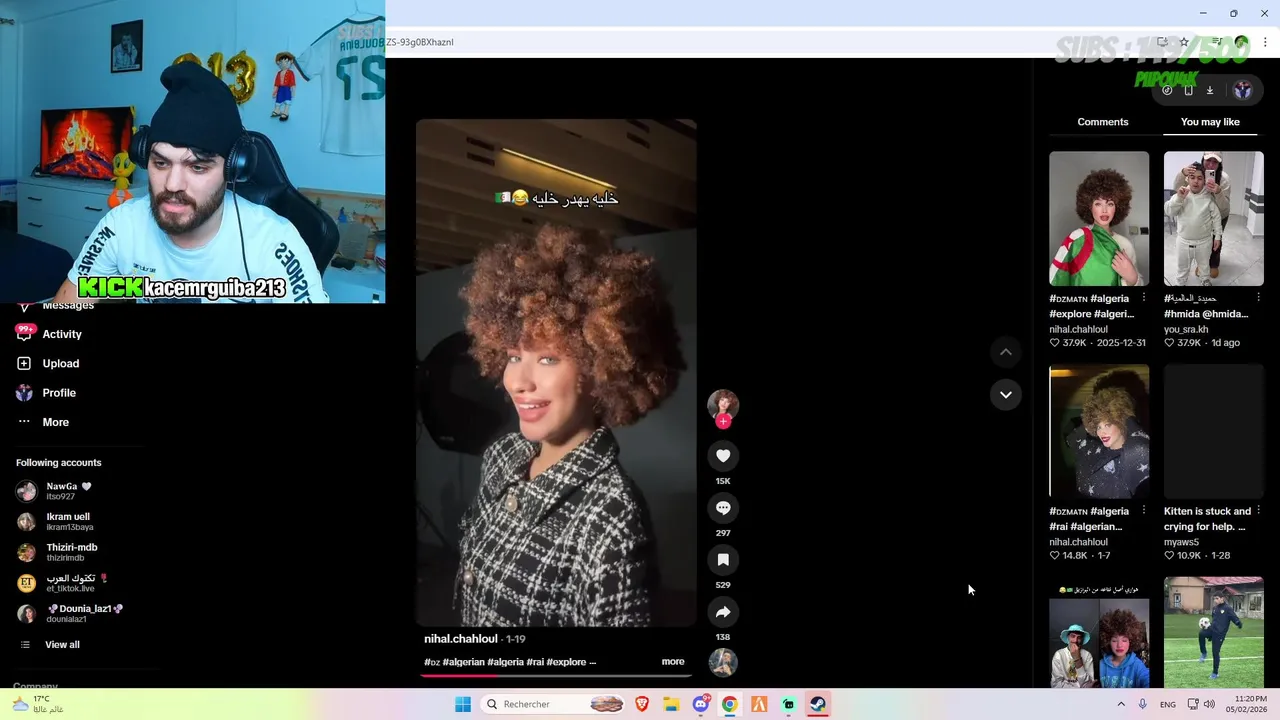Open Steam from taskbar

[x=818, y=704]
